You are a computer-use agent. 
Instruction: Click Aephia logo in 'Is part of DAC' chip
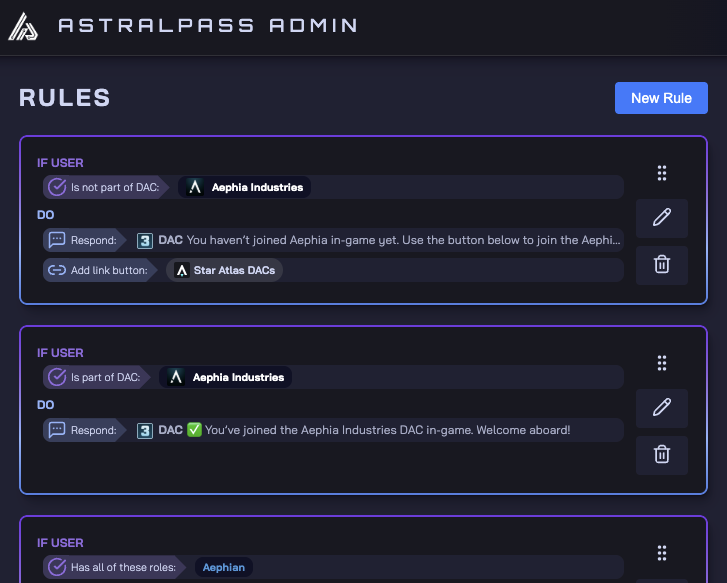176,377
